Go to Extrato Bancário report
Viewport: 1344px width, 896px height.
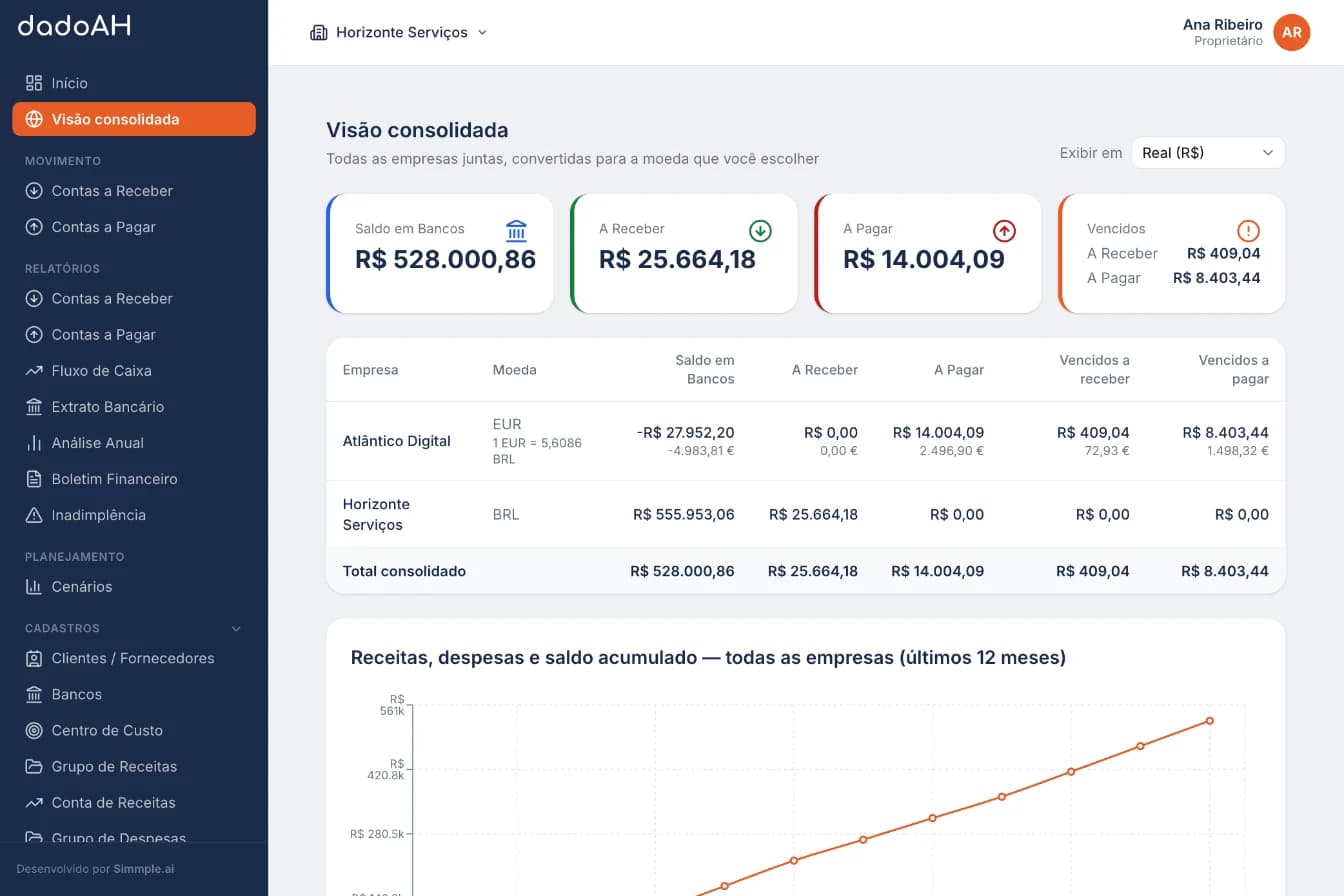134,407
